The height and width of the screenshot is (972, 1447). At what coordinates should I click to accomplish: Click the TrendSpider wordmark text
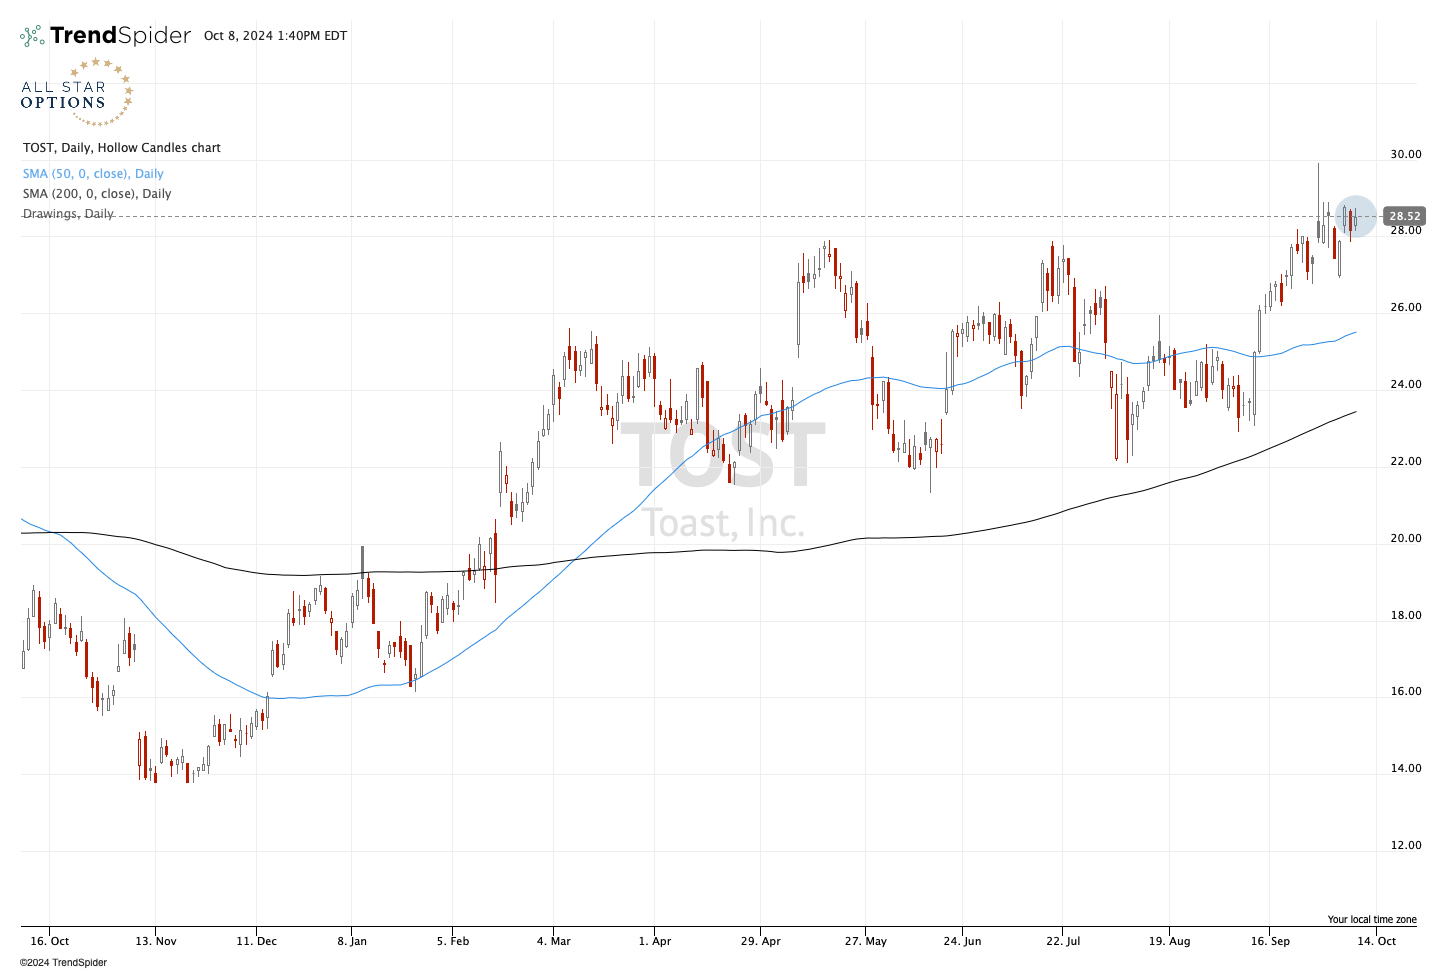click(x=120, y=36)
